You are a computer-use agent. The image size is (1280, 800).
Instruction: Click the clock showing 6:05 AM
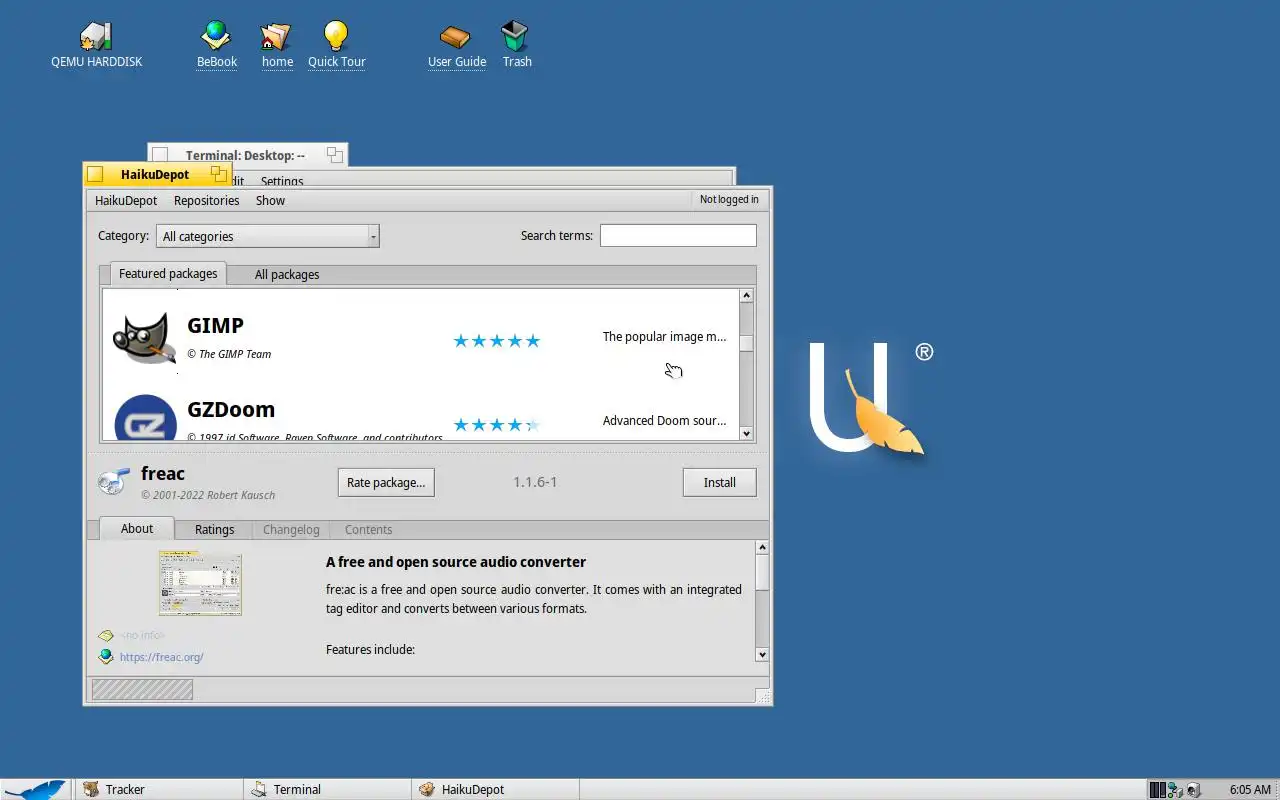[1250, 790]
